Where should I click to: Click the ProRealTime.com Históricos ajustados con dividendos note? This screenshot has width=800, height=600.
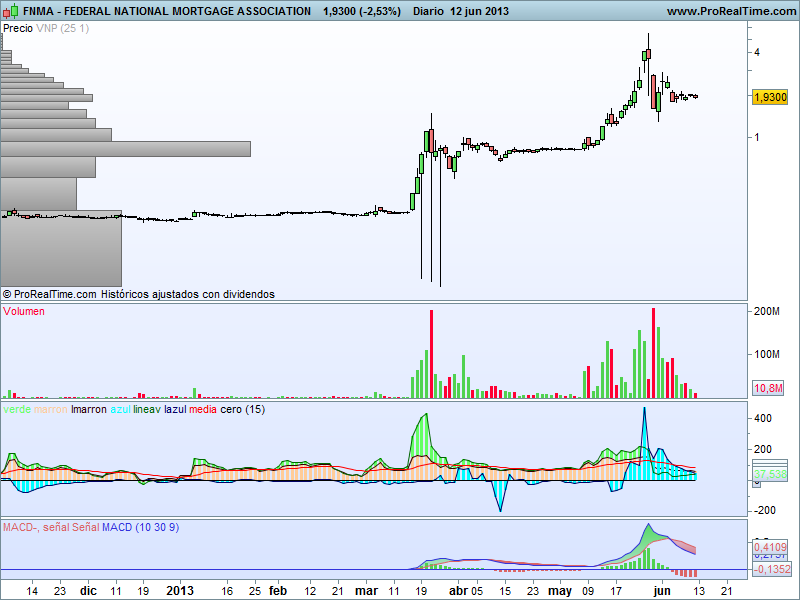139,294
